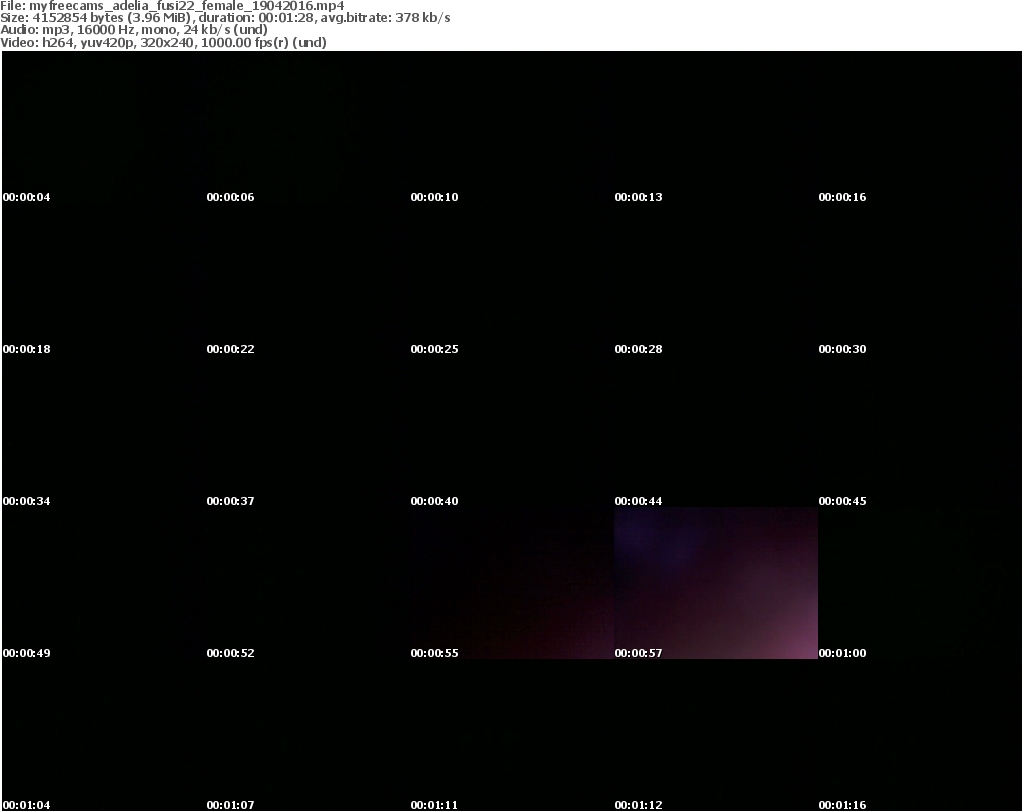The image size is (1024, 811).
Task: Select the thumbnail stamped 00:00:57
Action: tap(716, 583)
